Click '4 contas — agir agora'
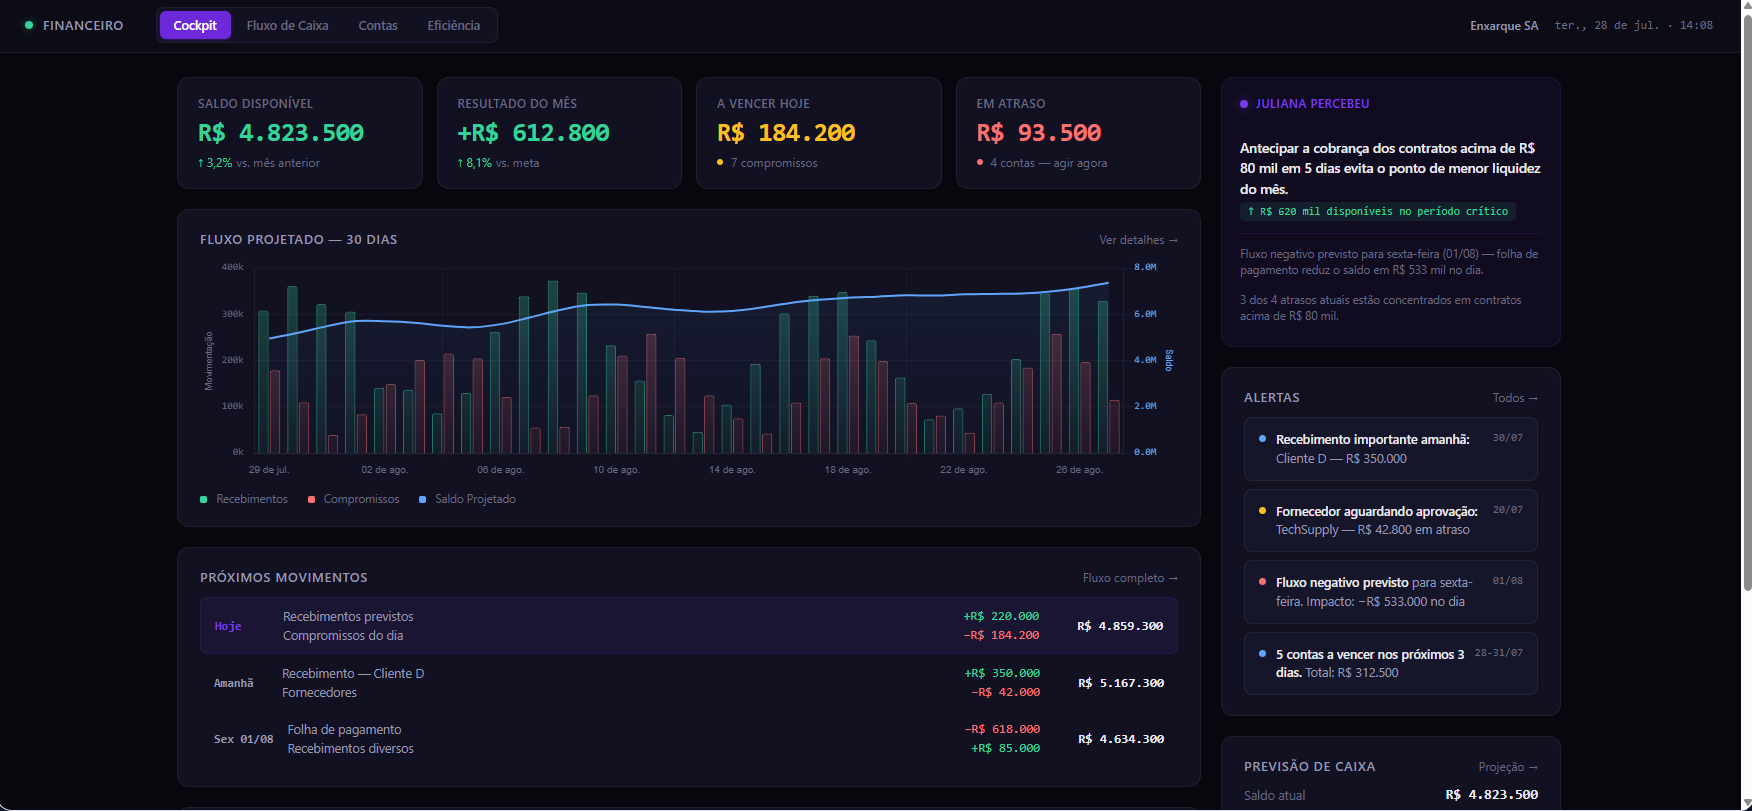Screen dimensions: 1752x811 [x=1048, y=163]
